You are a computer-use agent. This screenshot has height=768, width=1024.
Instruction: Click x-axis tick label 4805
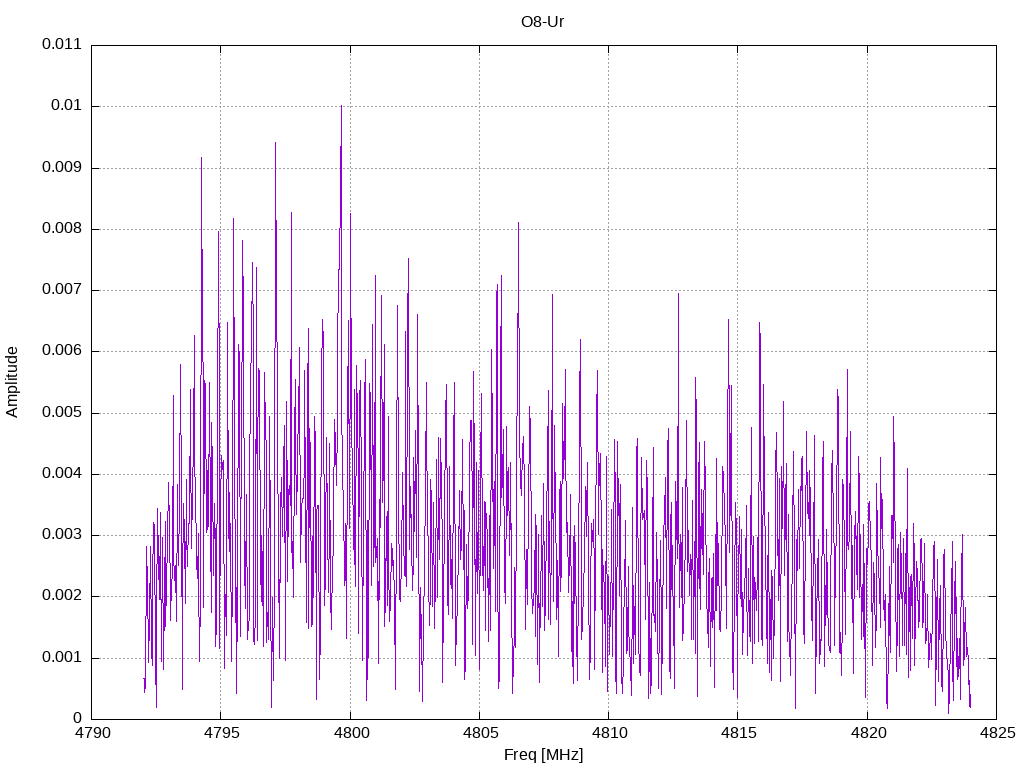click(481, 733)
